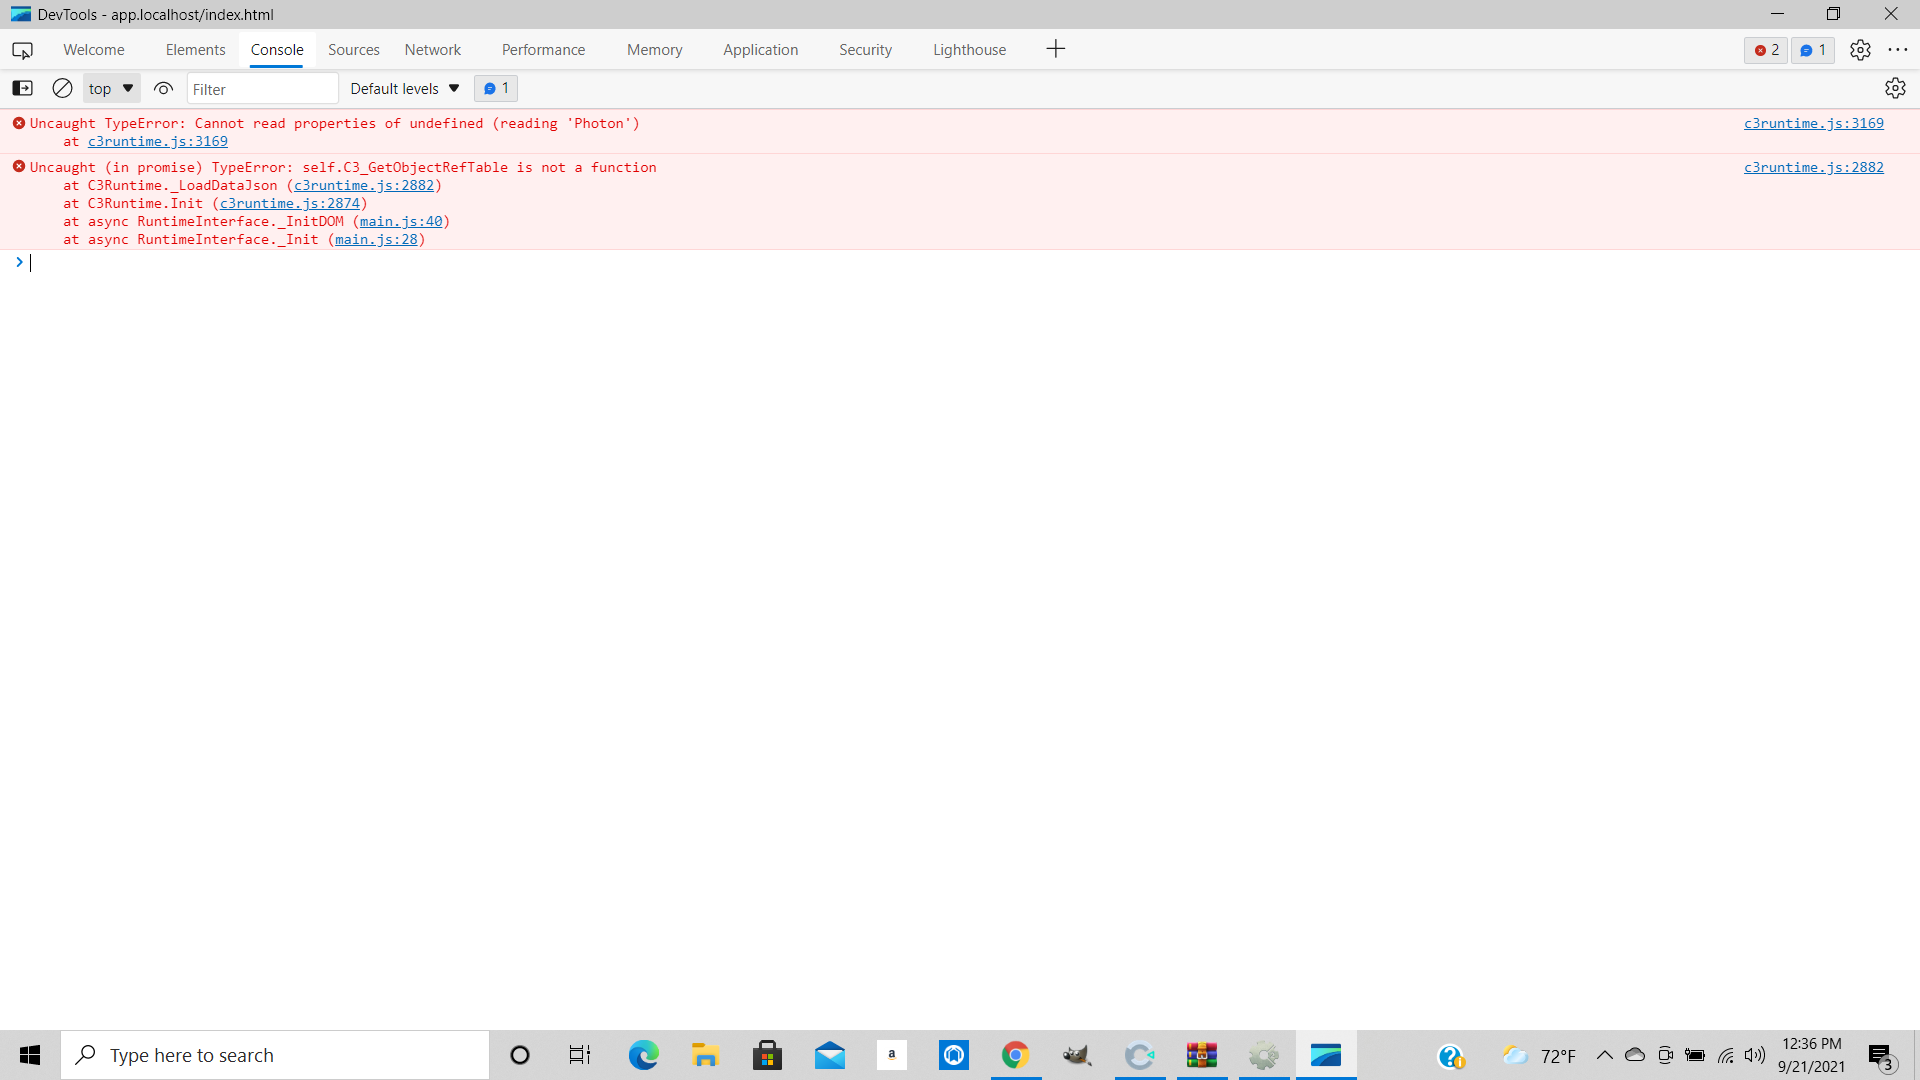Launch Microsoft Edge from taskbar
The height and width of the screenshot is (1080, 1920).
point(643,1055)
